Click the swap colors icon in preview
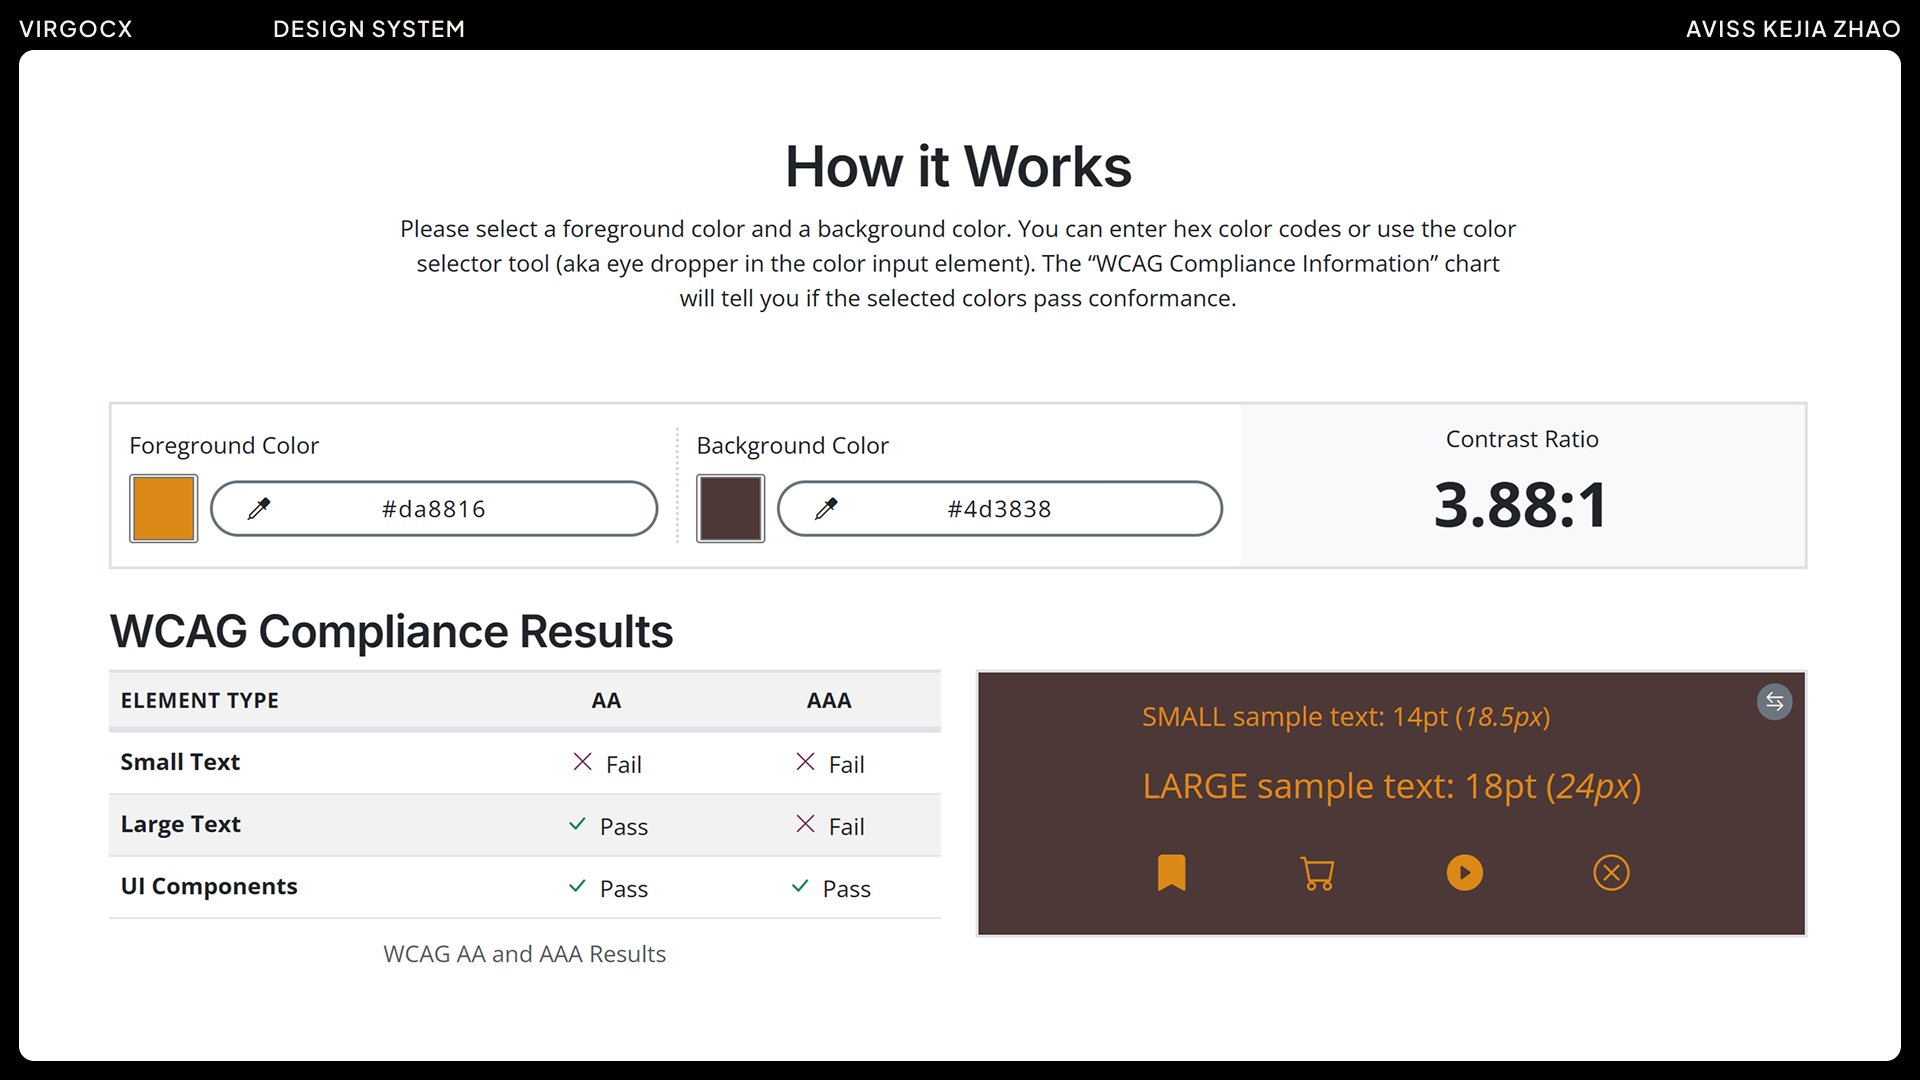 tap(1774, 702)
